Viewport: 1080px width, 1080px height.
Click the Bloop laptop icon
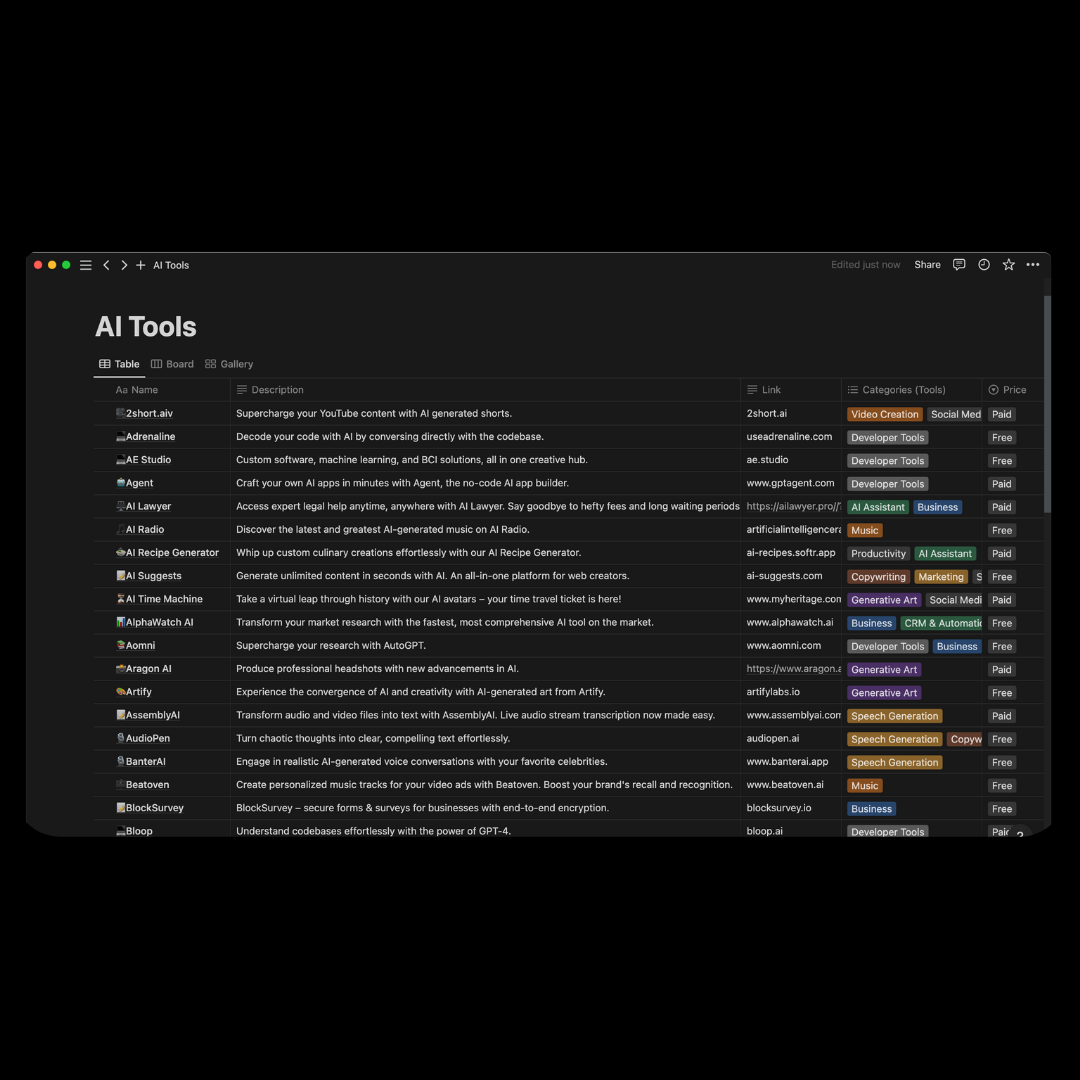[121, 831]
